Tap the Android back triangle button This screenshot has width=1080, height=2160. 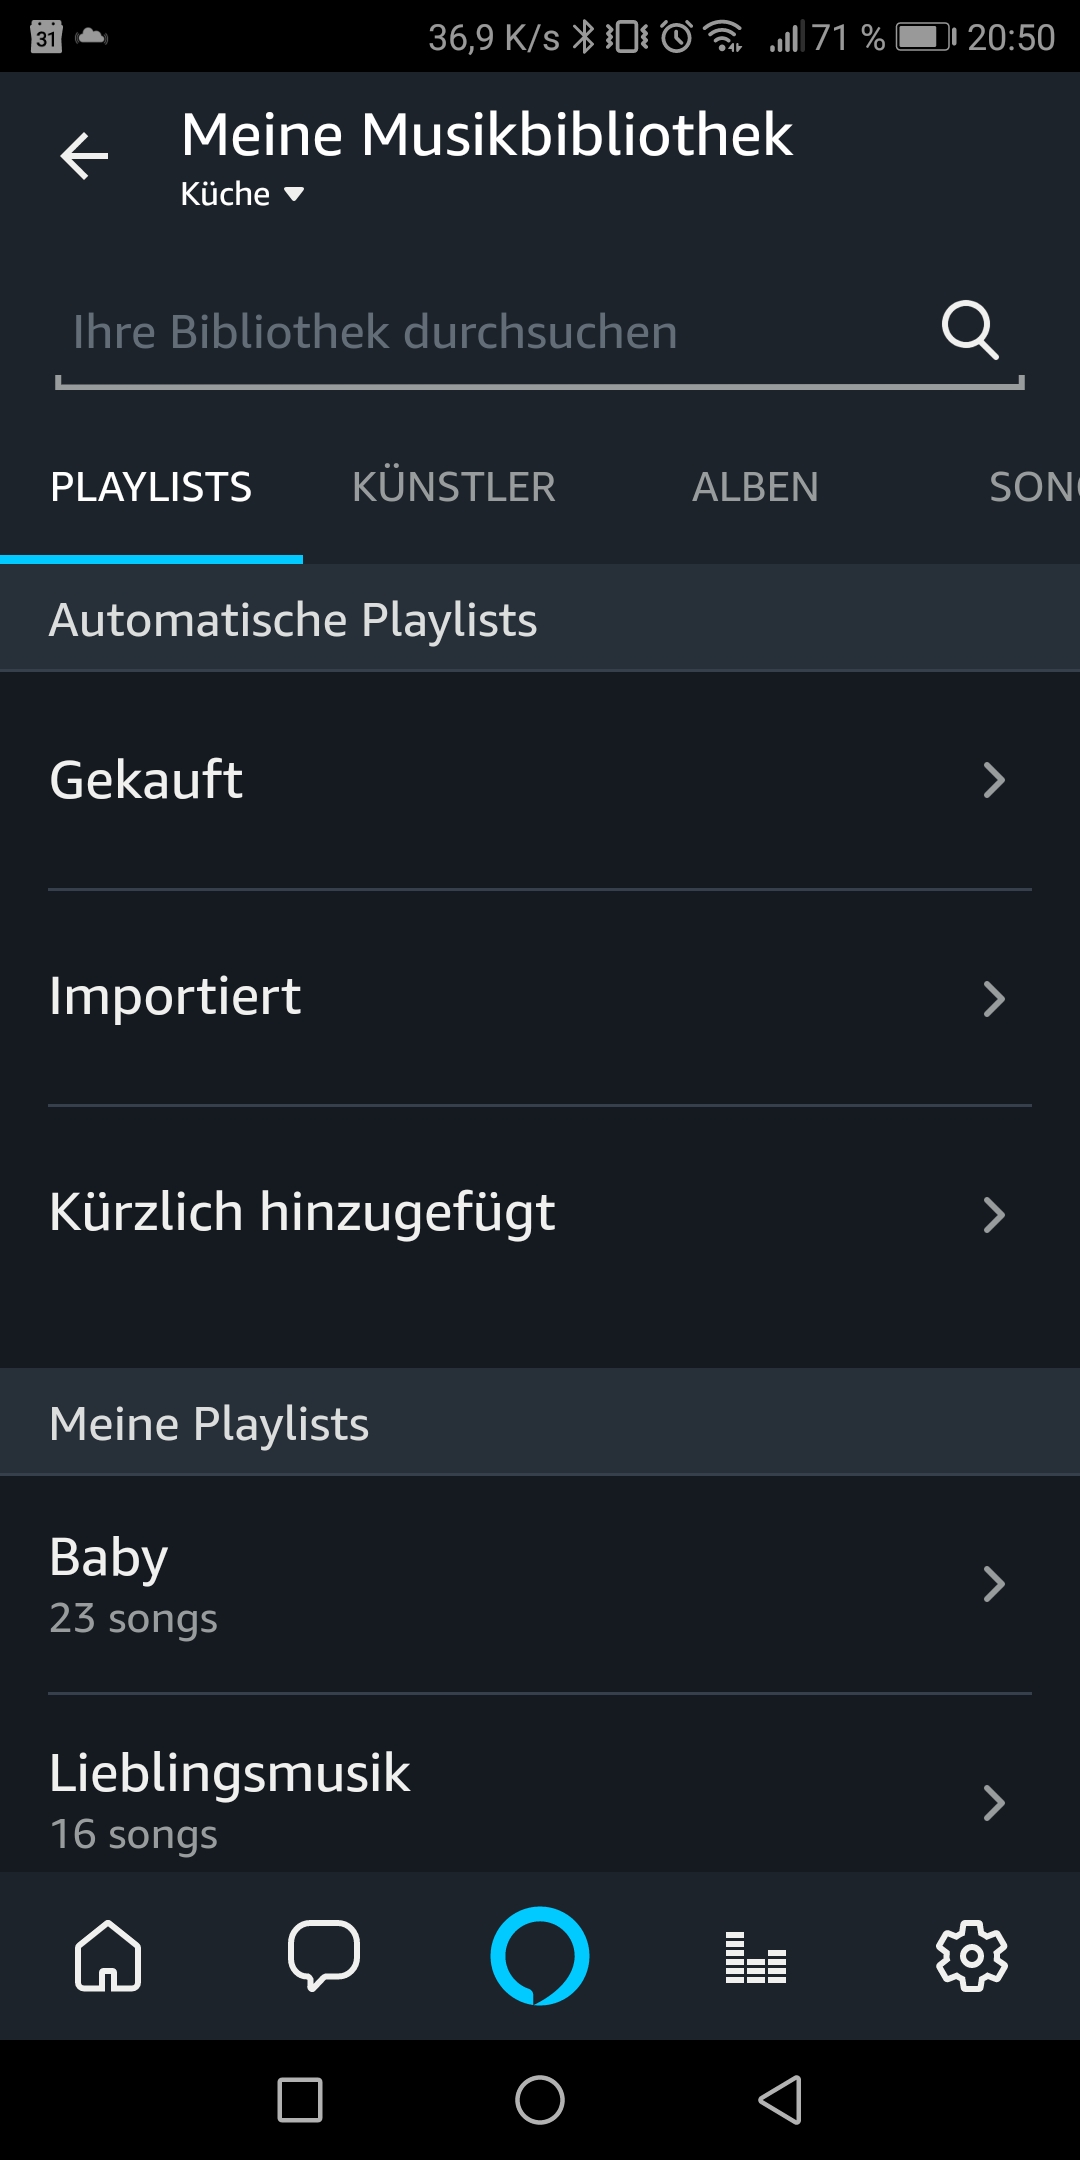780,2099
